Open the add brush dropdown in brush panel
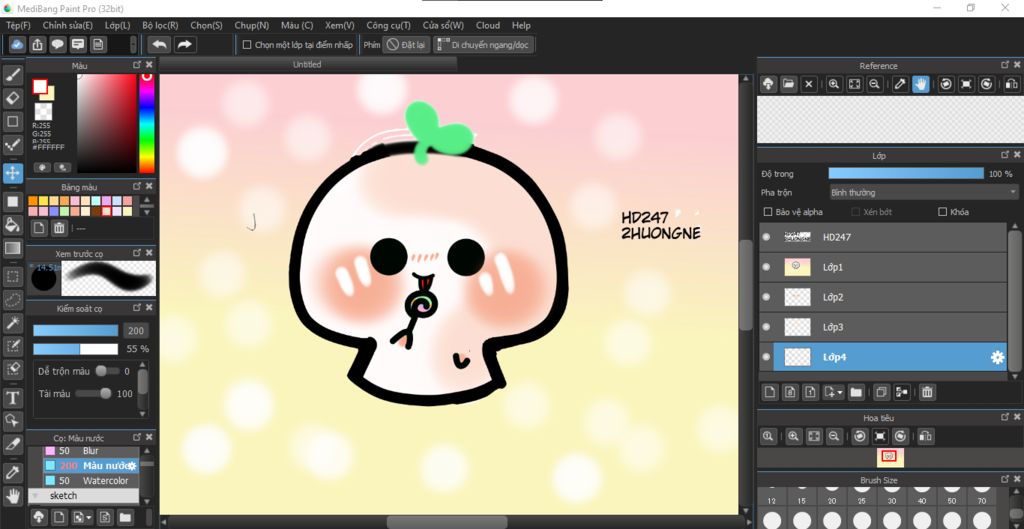The height and width of the screenshot is (529, 1024). pyautogui.click(x=88, y=517)
